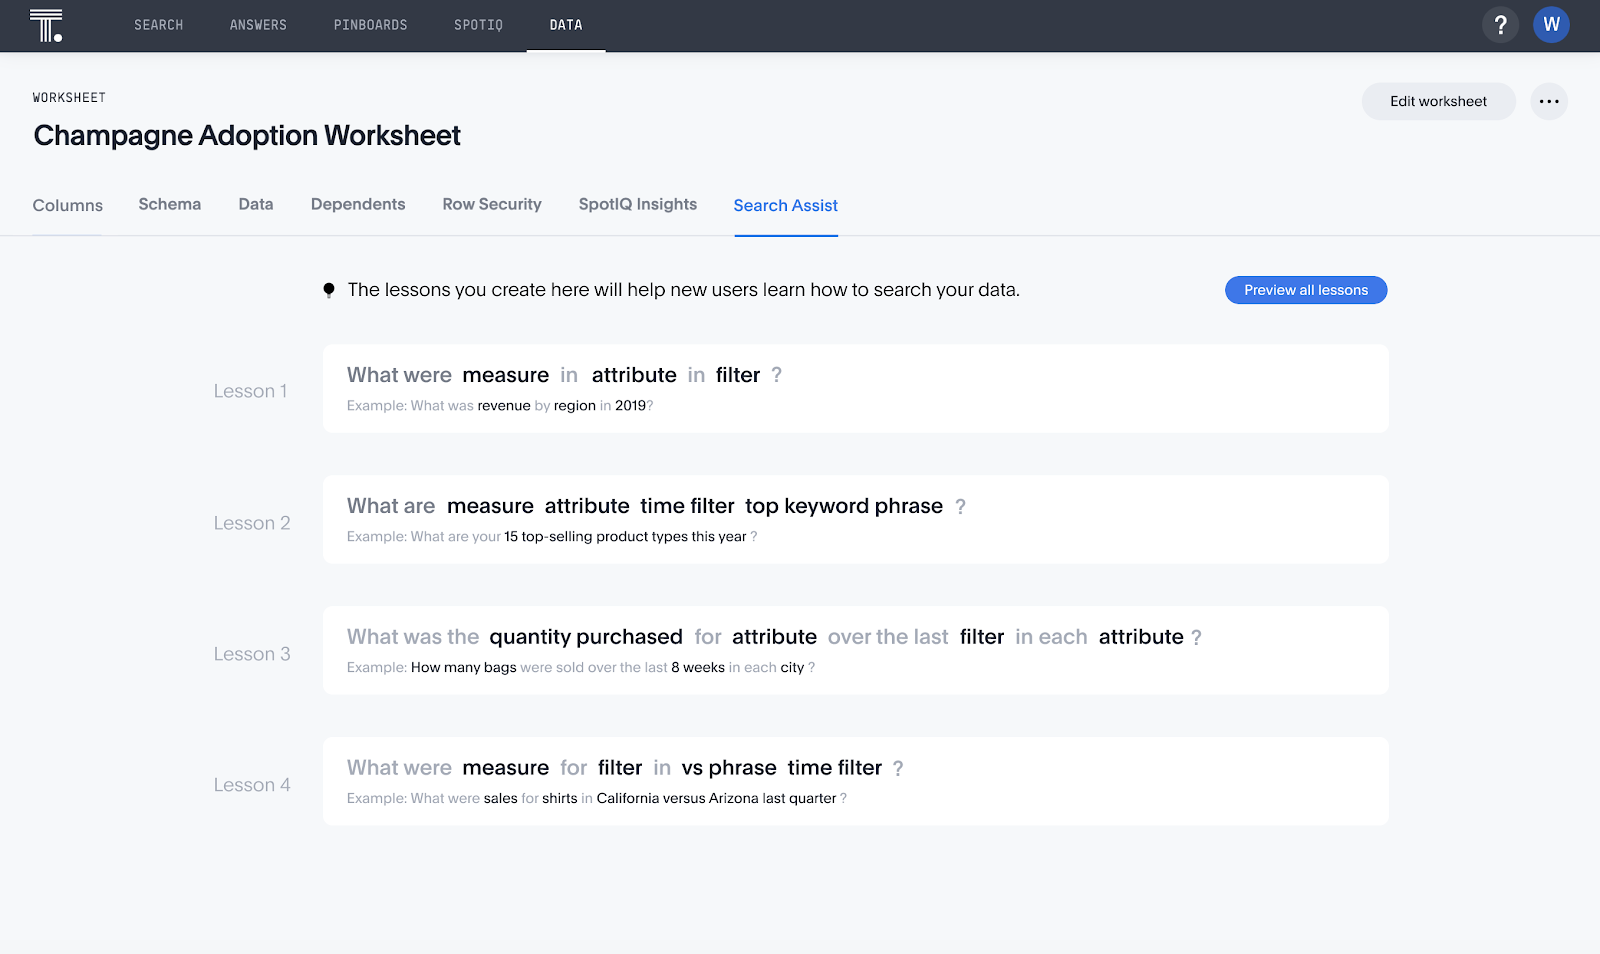Image resolution: width=1600 pixels, height=954 pixels.
Task: Click the Edit worksheet button
Action: 1438,101
